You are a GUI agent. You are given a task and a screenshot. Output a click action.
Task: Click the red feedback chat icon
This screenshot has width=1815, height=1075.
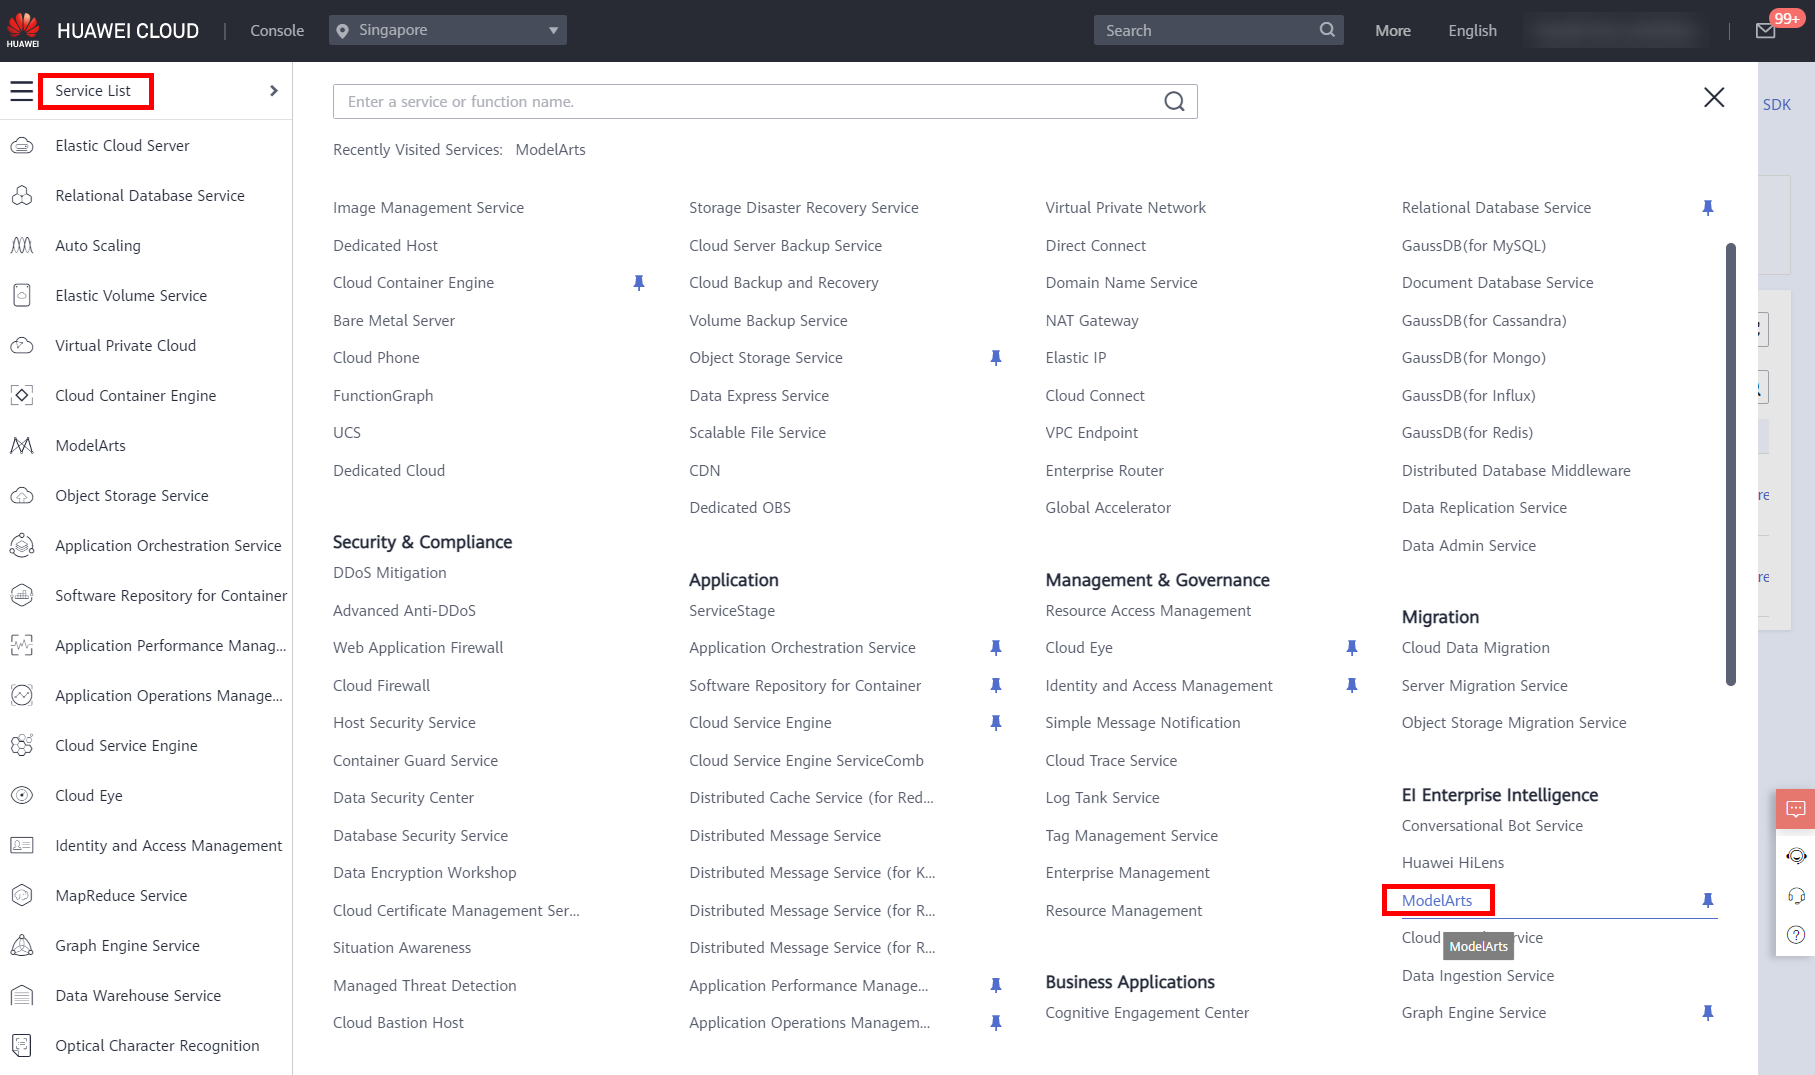[1796, 809]
